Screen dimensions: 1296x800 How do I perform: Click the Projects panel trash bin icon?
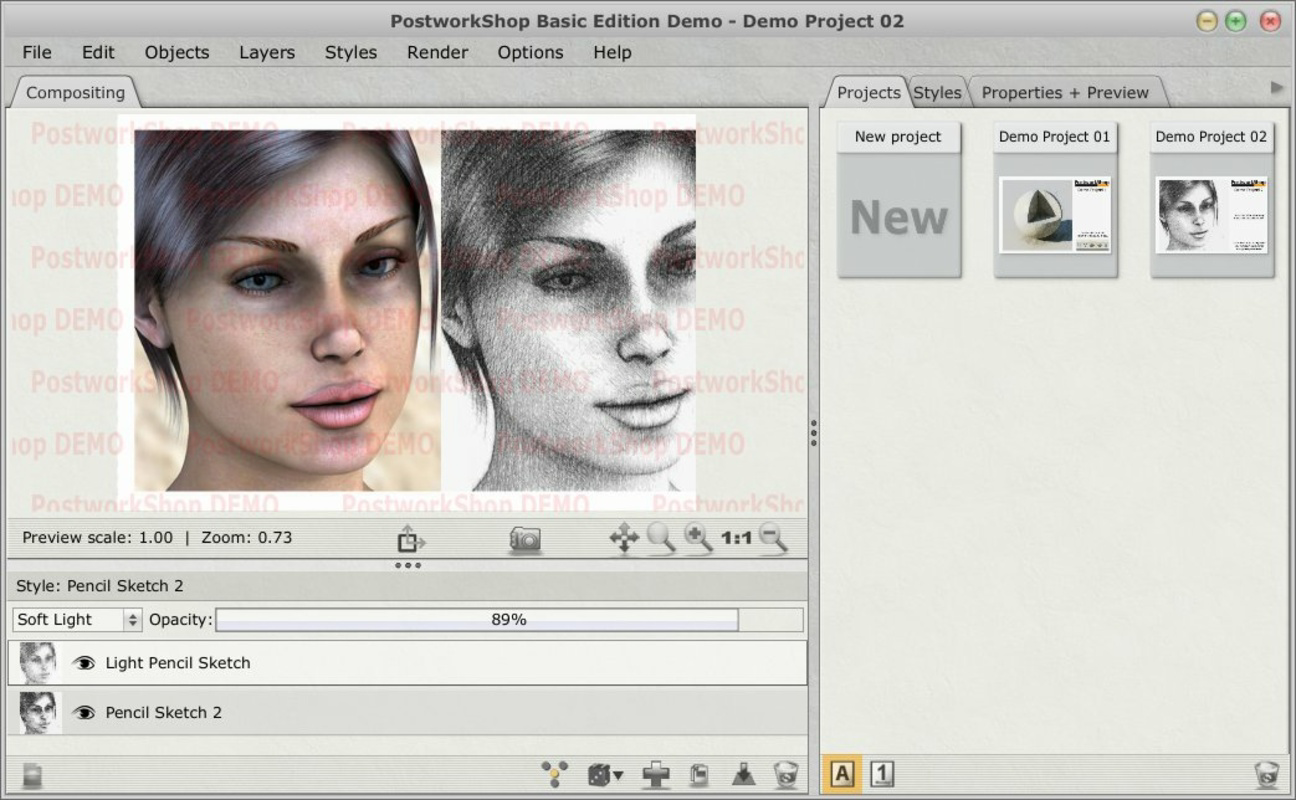1267,773
